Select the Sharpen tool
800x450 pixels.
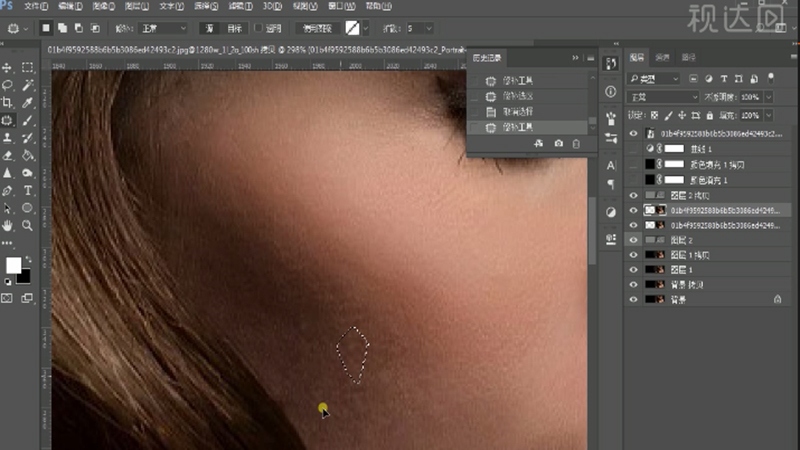pyautogui.click(x=7, y=173)
